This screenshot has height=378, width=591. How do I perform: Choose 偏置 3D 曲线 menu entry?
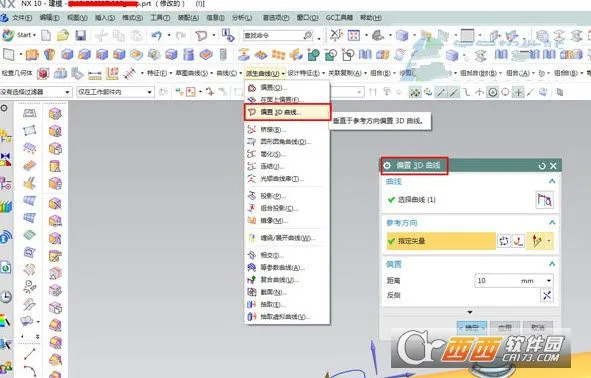(287, 112)
